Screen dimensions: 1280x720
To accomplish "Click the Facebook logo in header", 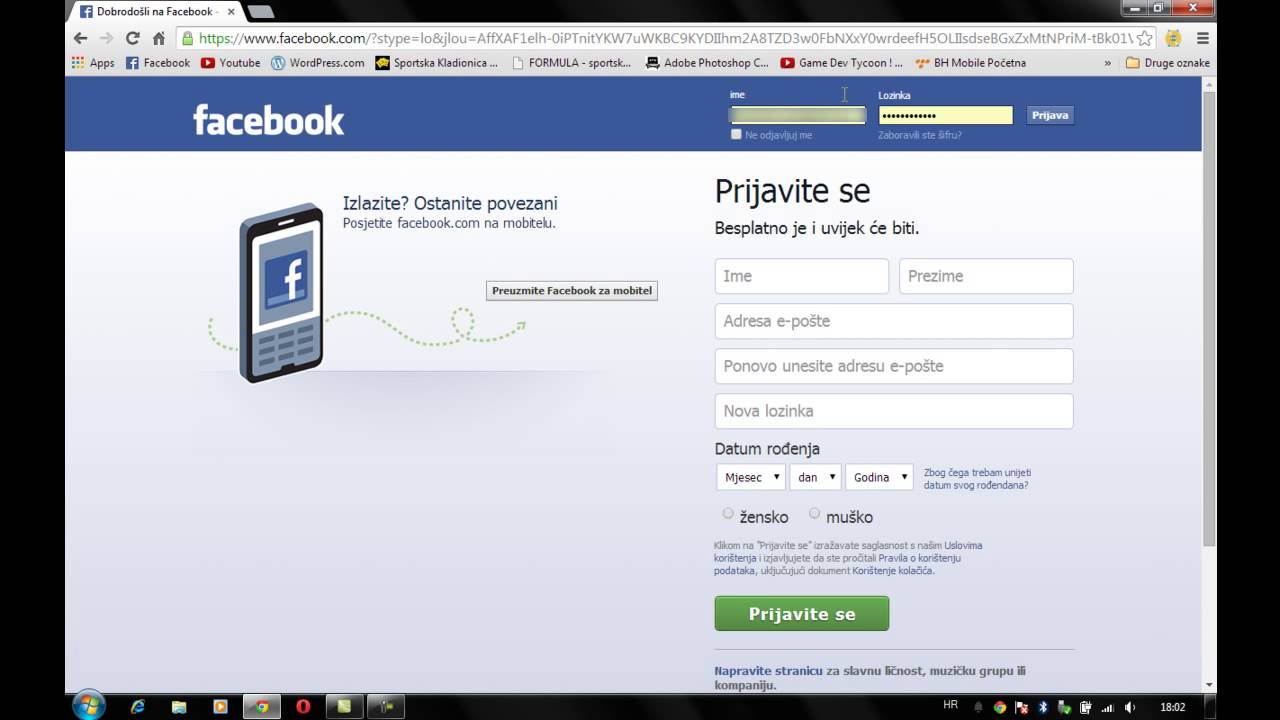I will 268,120.
